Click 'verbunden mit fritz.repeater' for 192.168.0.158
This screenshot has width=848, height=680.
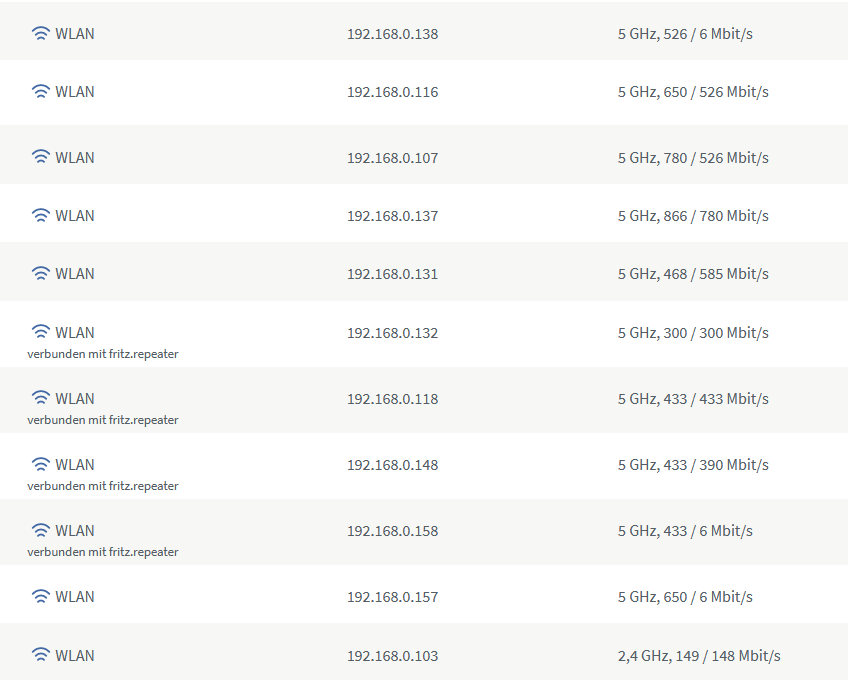(x=103, y=552)
